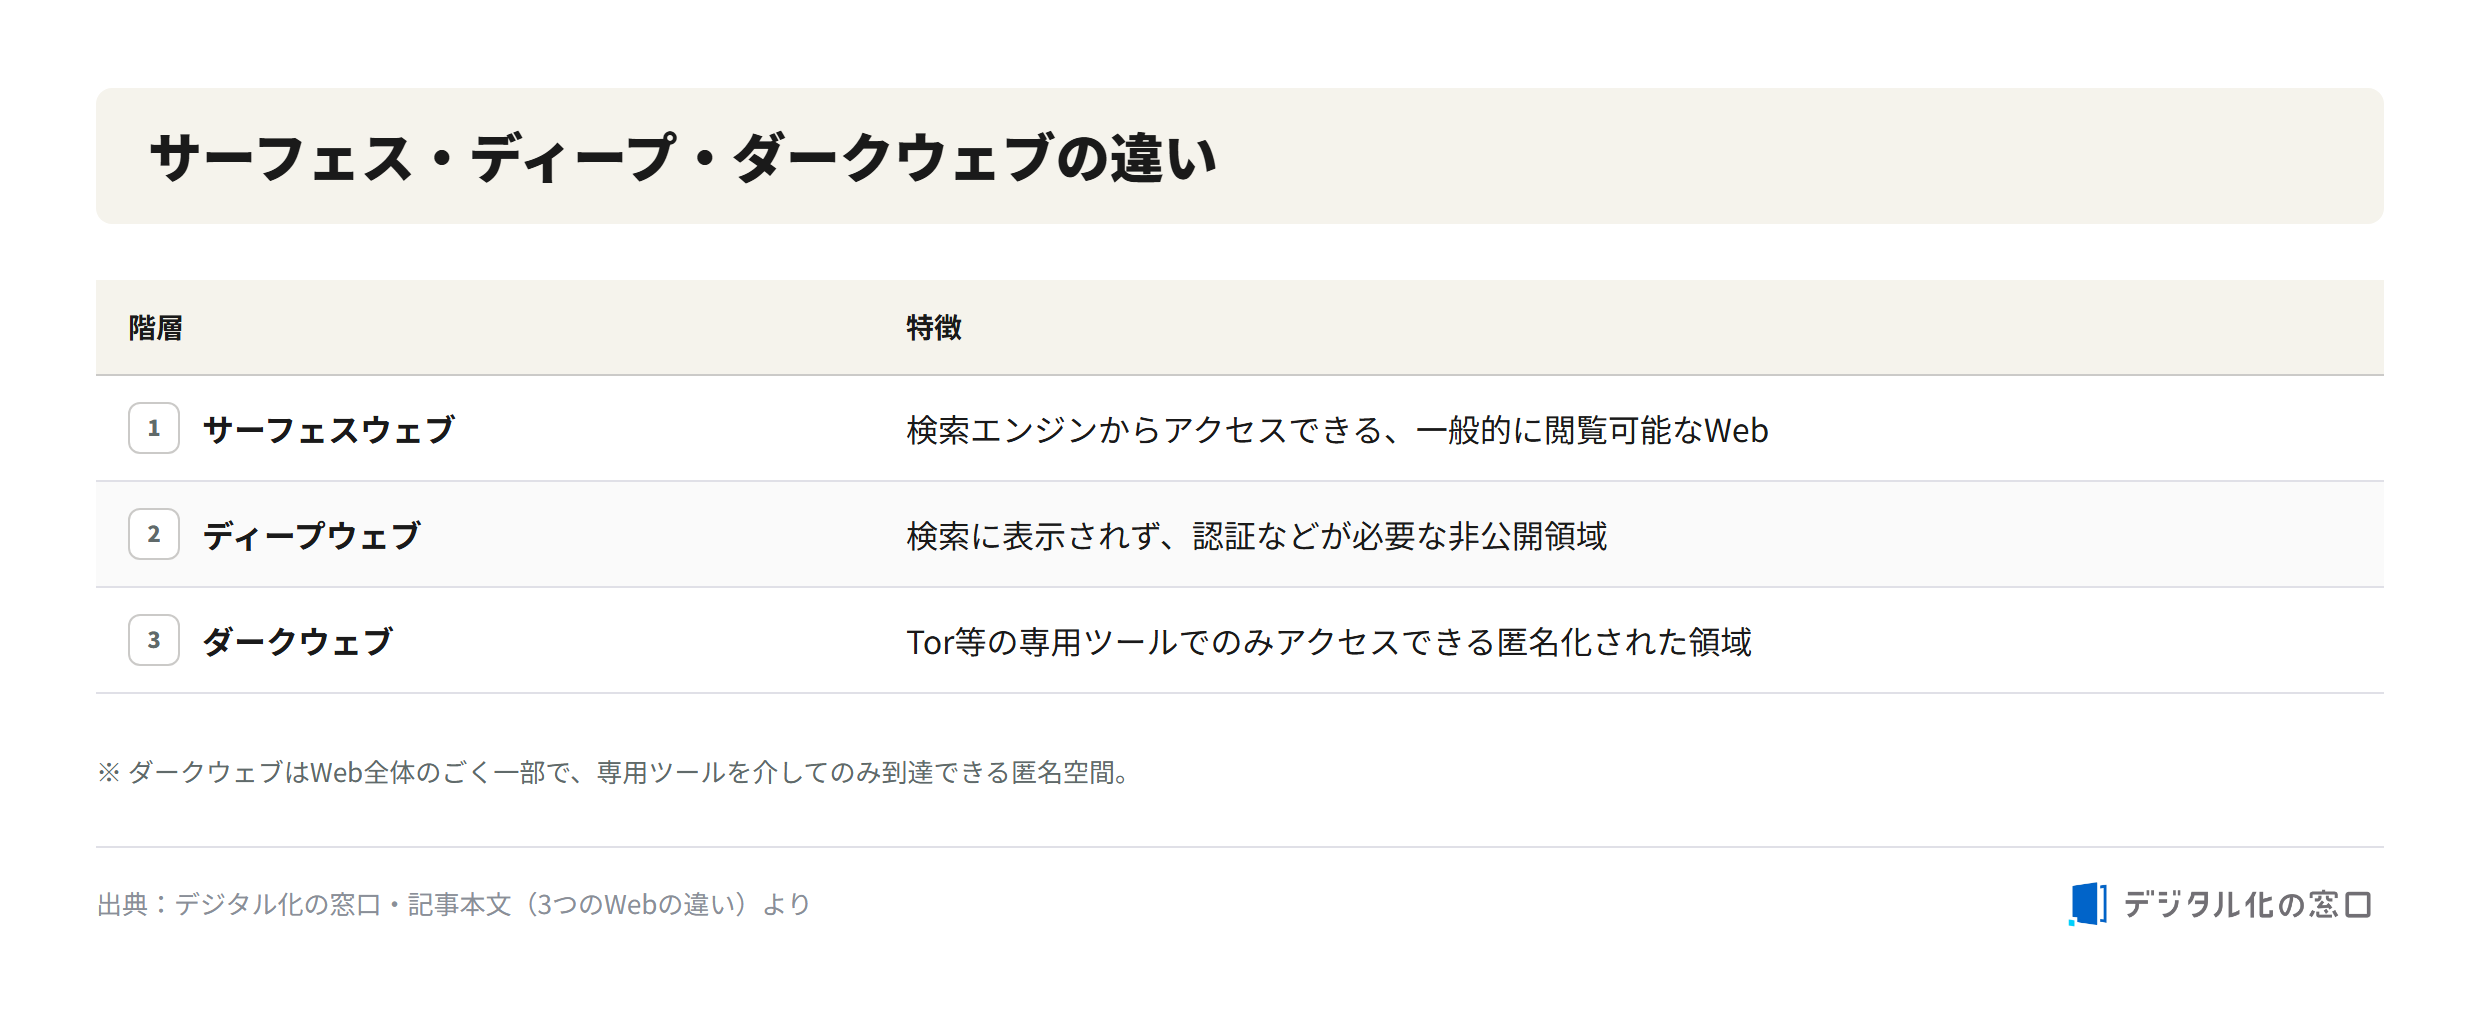Click the surface web description mentioning 検索エンジン
Image resolution: width=2480 pixels, height=1020 pixels.
[x=1337, y=429]
